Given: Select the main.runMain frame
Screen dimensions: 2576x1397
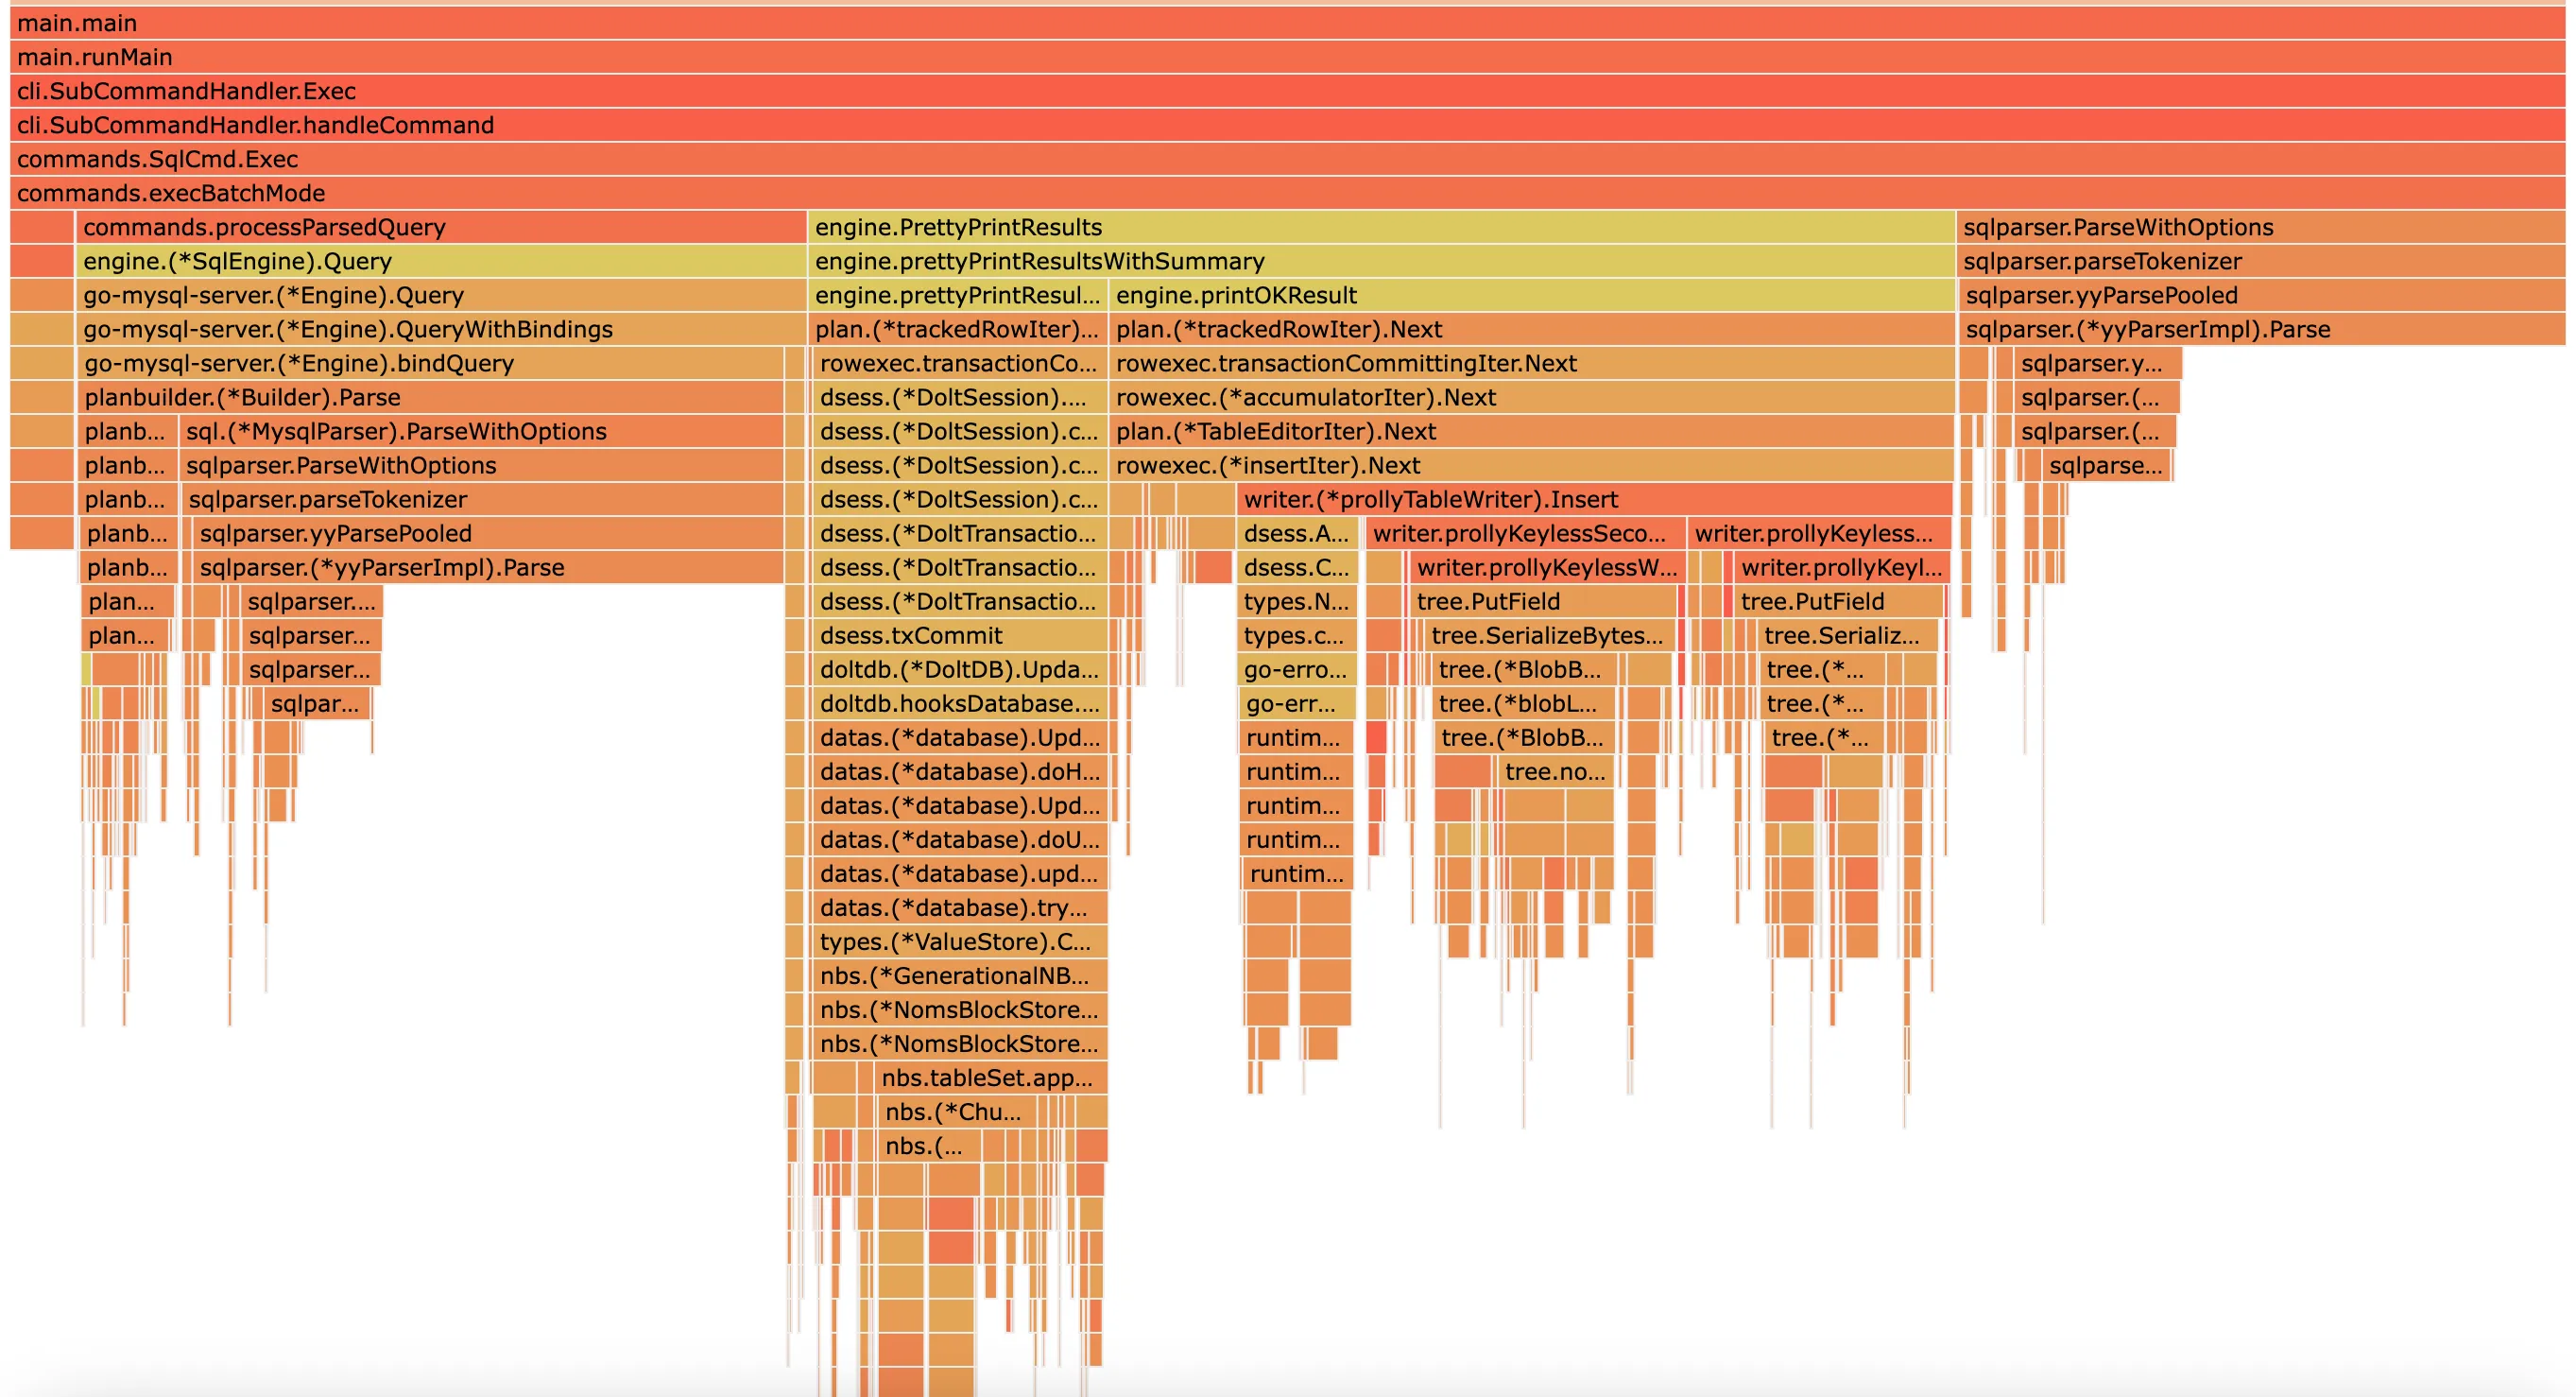Looking at the screenshot, I should coord(1287,57).
